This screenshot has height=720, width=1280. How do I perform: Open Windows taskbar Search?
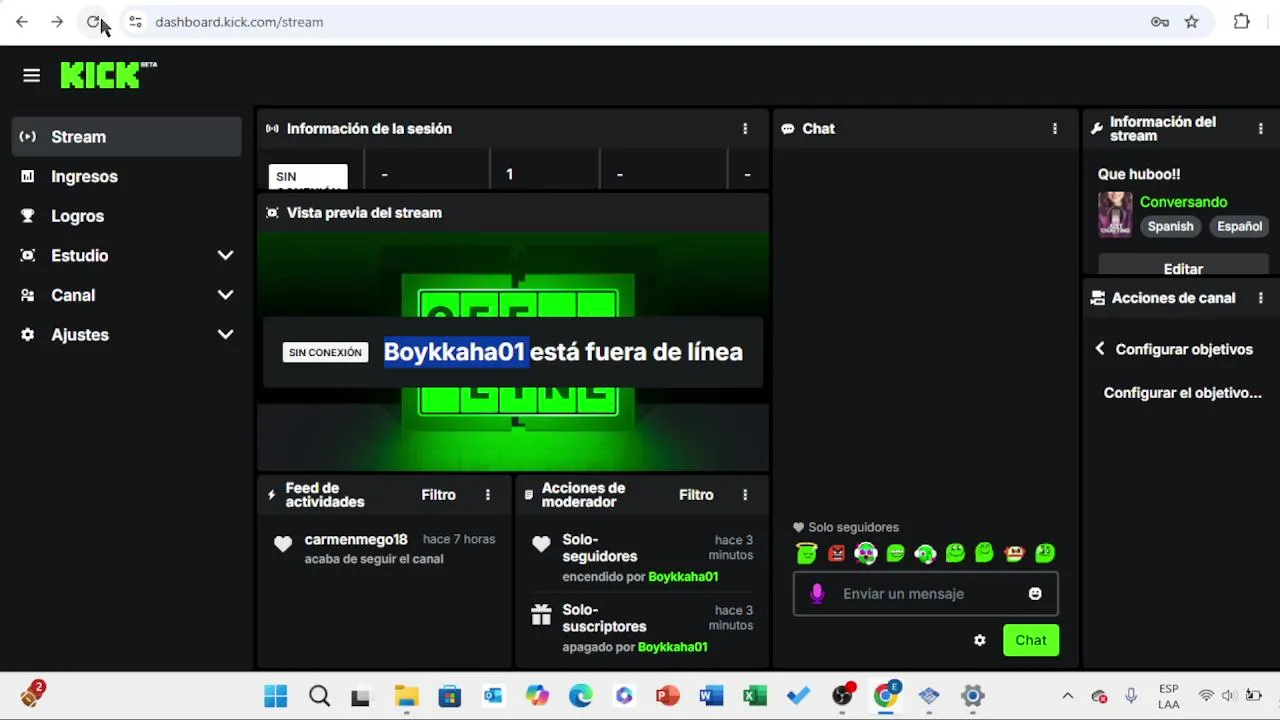point(319,696)
